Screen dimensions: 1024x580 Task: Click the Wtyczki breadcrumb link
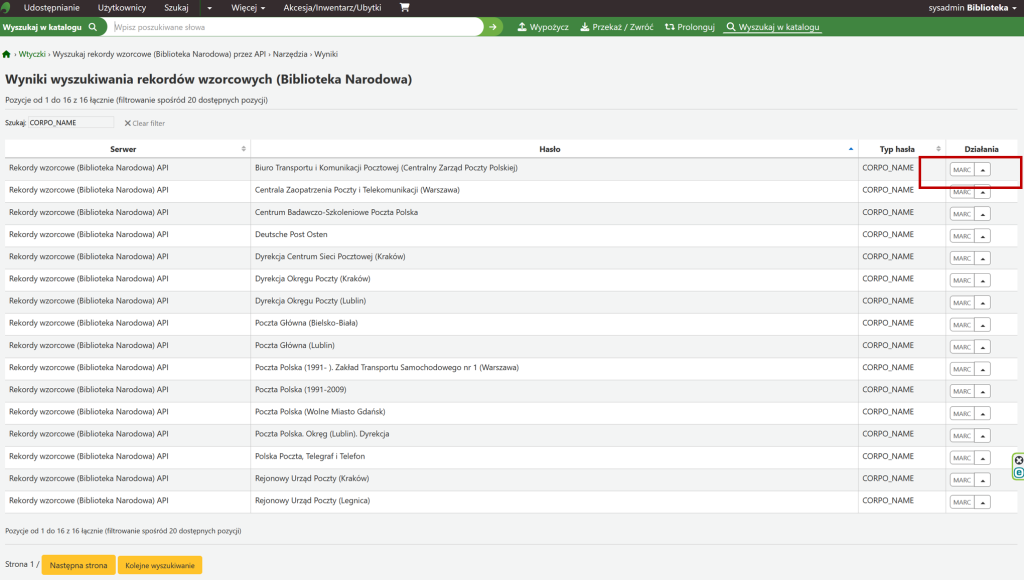click(x=32, y=53)
